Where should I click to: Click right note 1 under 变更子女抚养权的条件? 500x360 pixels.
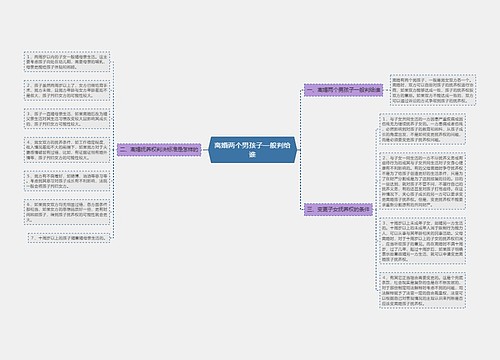[x=422, y=129]
